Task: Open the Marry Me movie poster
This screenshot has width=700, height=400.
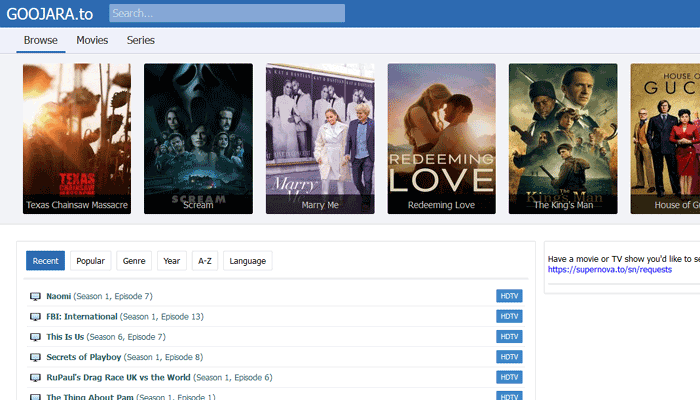Action: (x=320, y=138)
